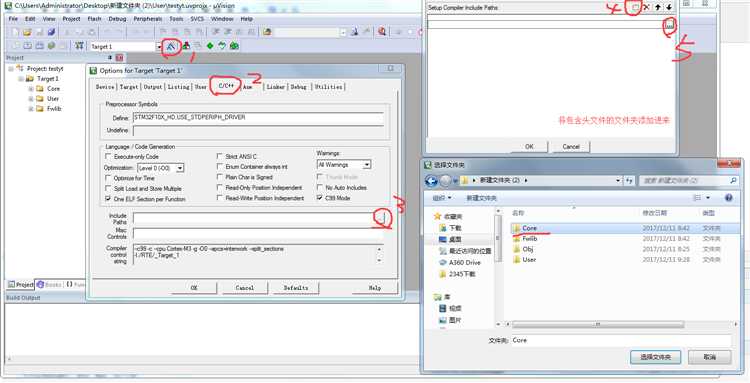Close the Project pane with its X
The height and width of the screenshot is (383, 750).
coord(120,58)
